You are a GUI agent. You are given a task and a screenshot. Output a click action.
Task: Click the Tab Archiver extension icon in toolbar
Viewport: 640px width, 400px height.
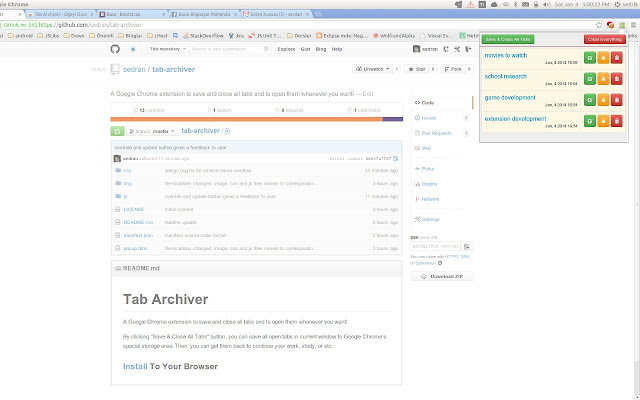622,25
